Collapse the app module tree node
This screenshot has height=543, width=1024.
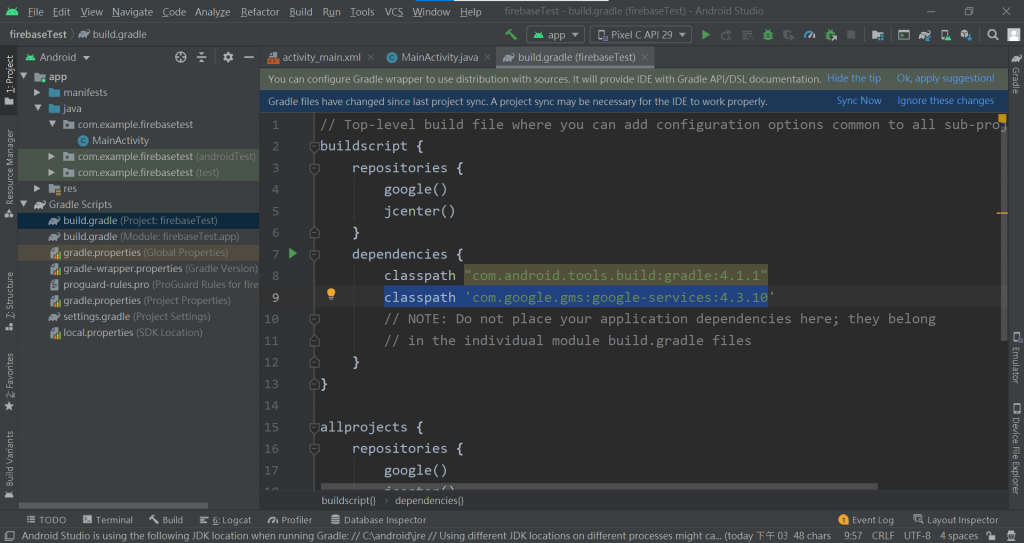[24, 76]
